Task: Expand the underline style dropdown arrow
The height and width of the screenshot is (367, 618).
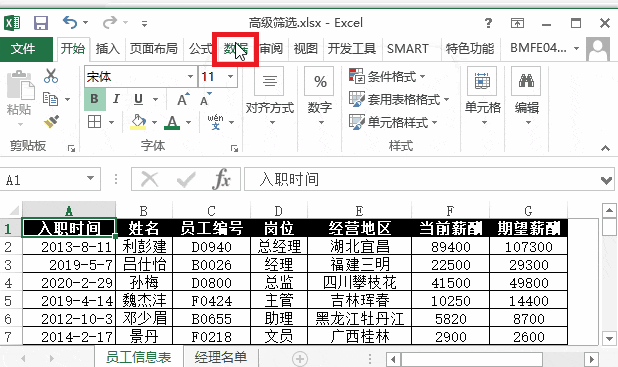Action: [x=155, y=99]
